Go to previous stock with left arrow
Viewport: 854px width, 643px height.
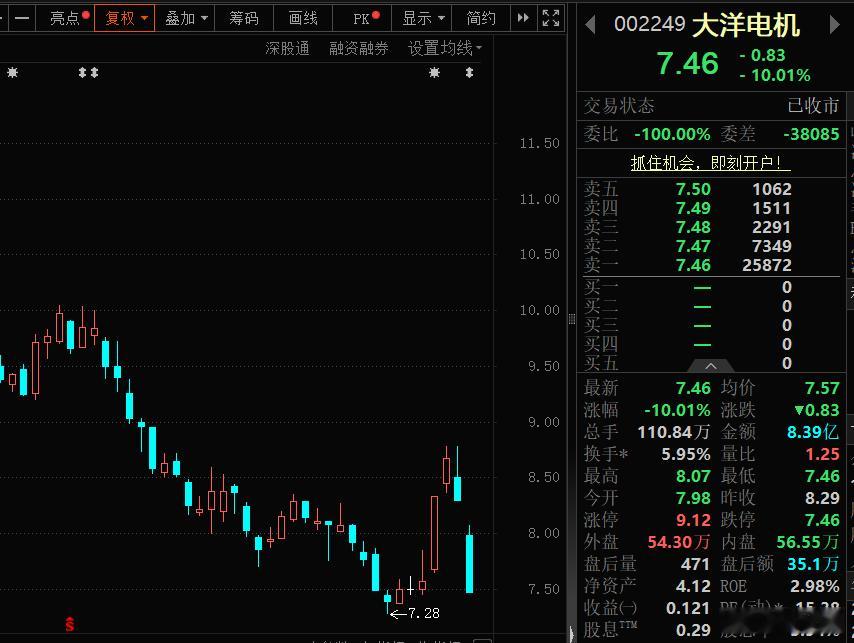tap(590, 25)
